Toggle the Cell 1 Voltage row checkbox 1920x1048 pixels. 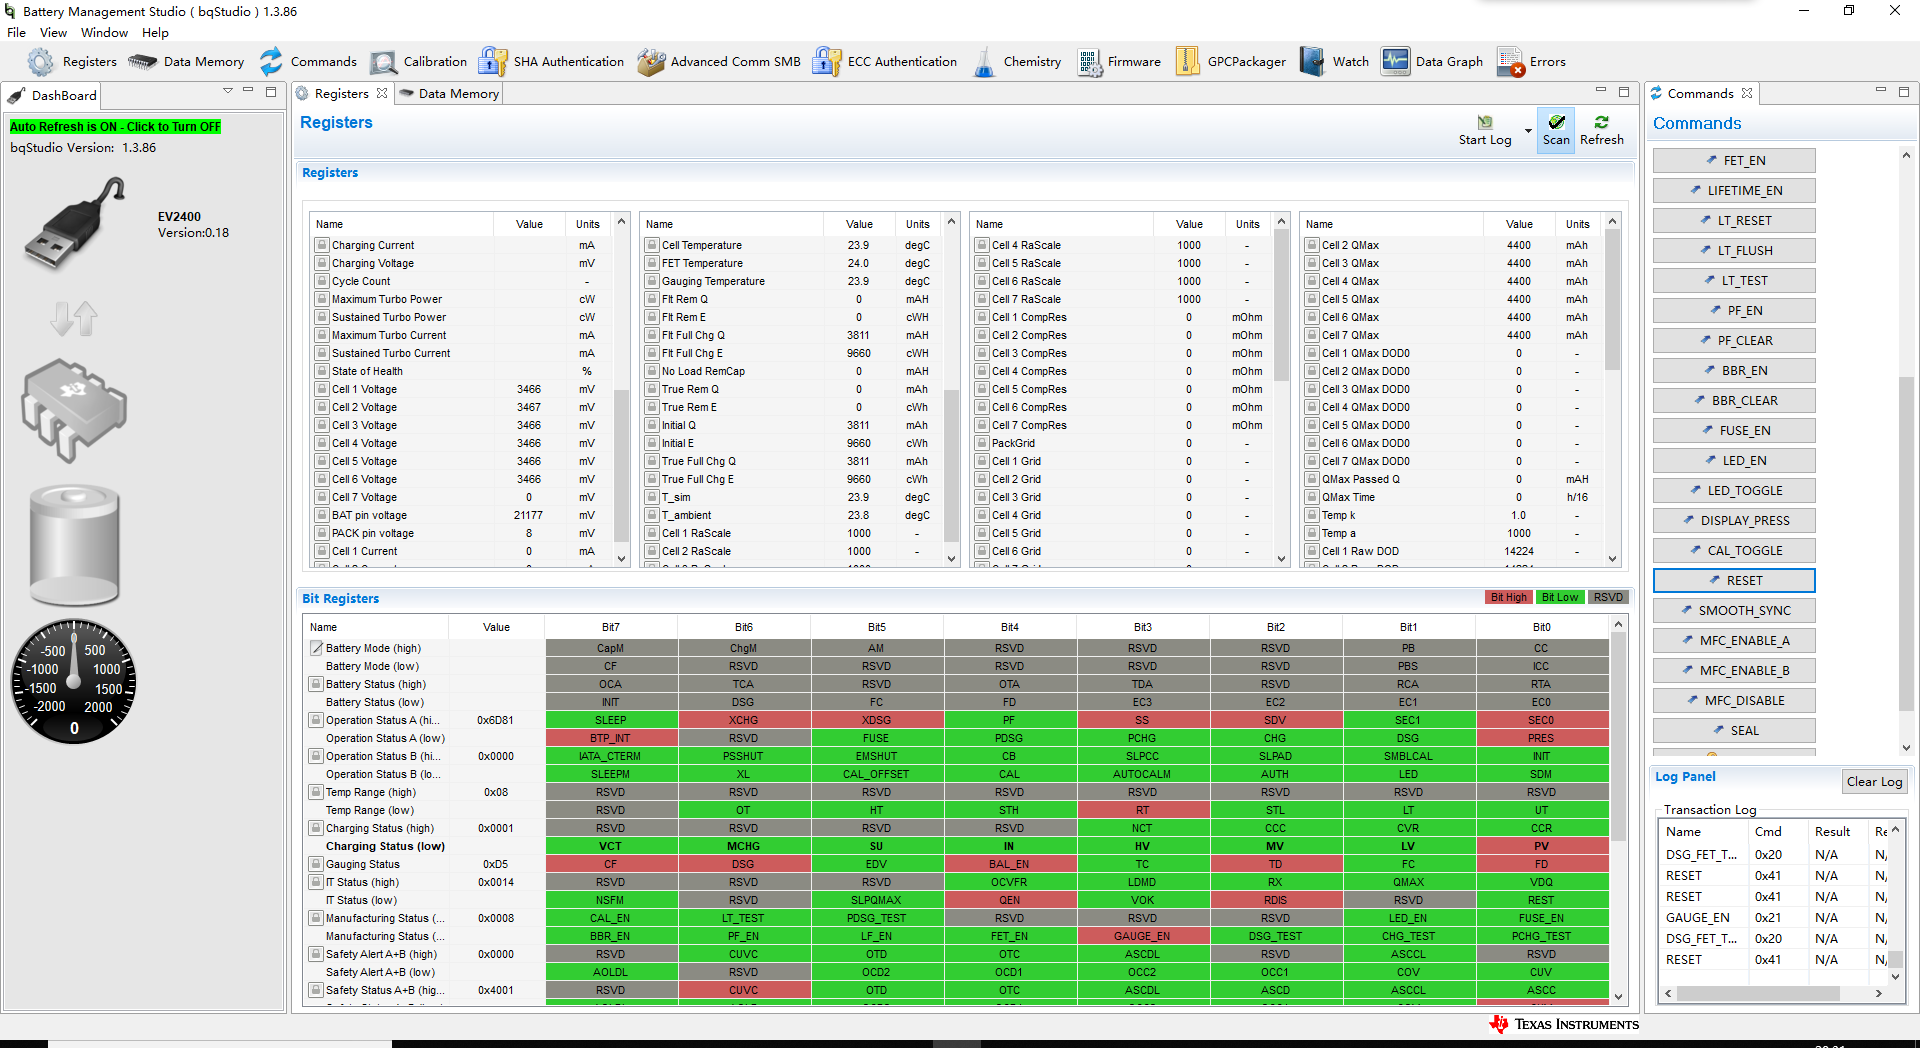point(321,389)
